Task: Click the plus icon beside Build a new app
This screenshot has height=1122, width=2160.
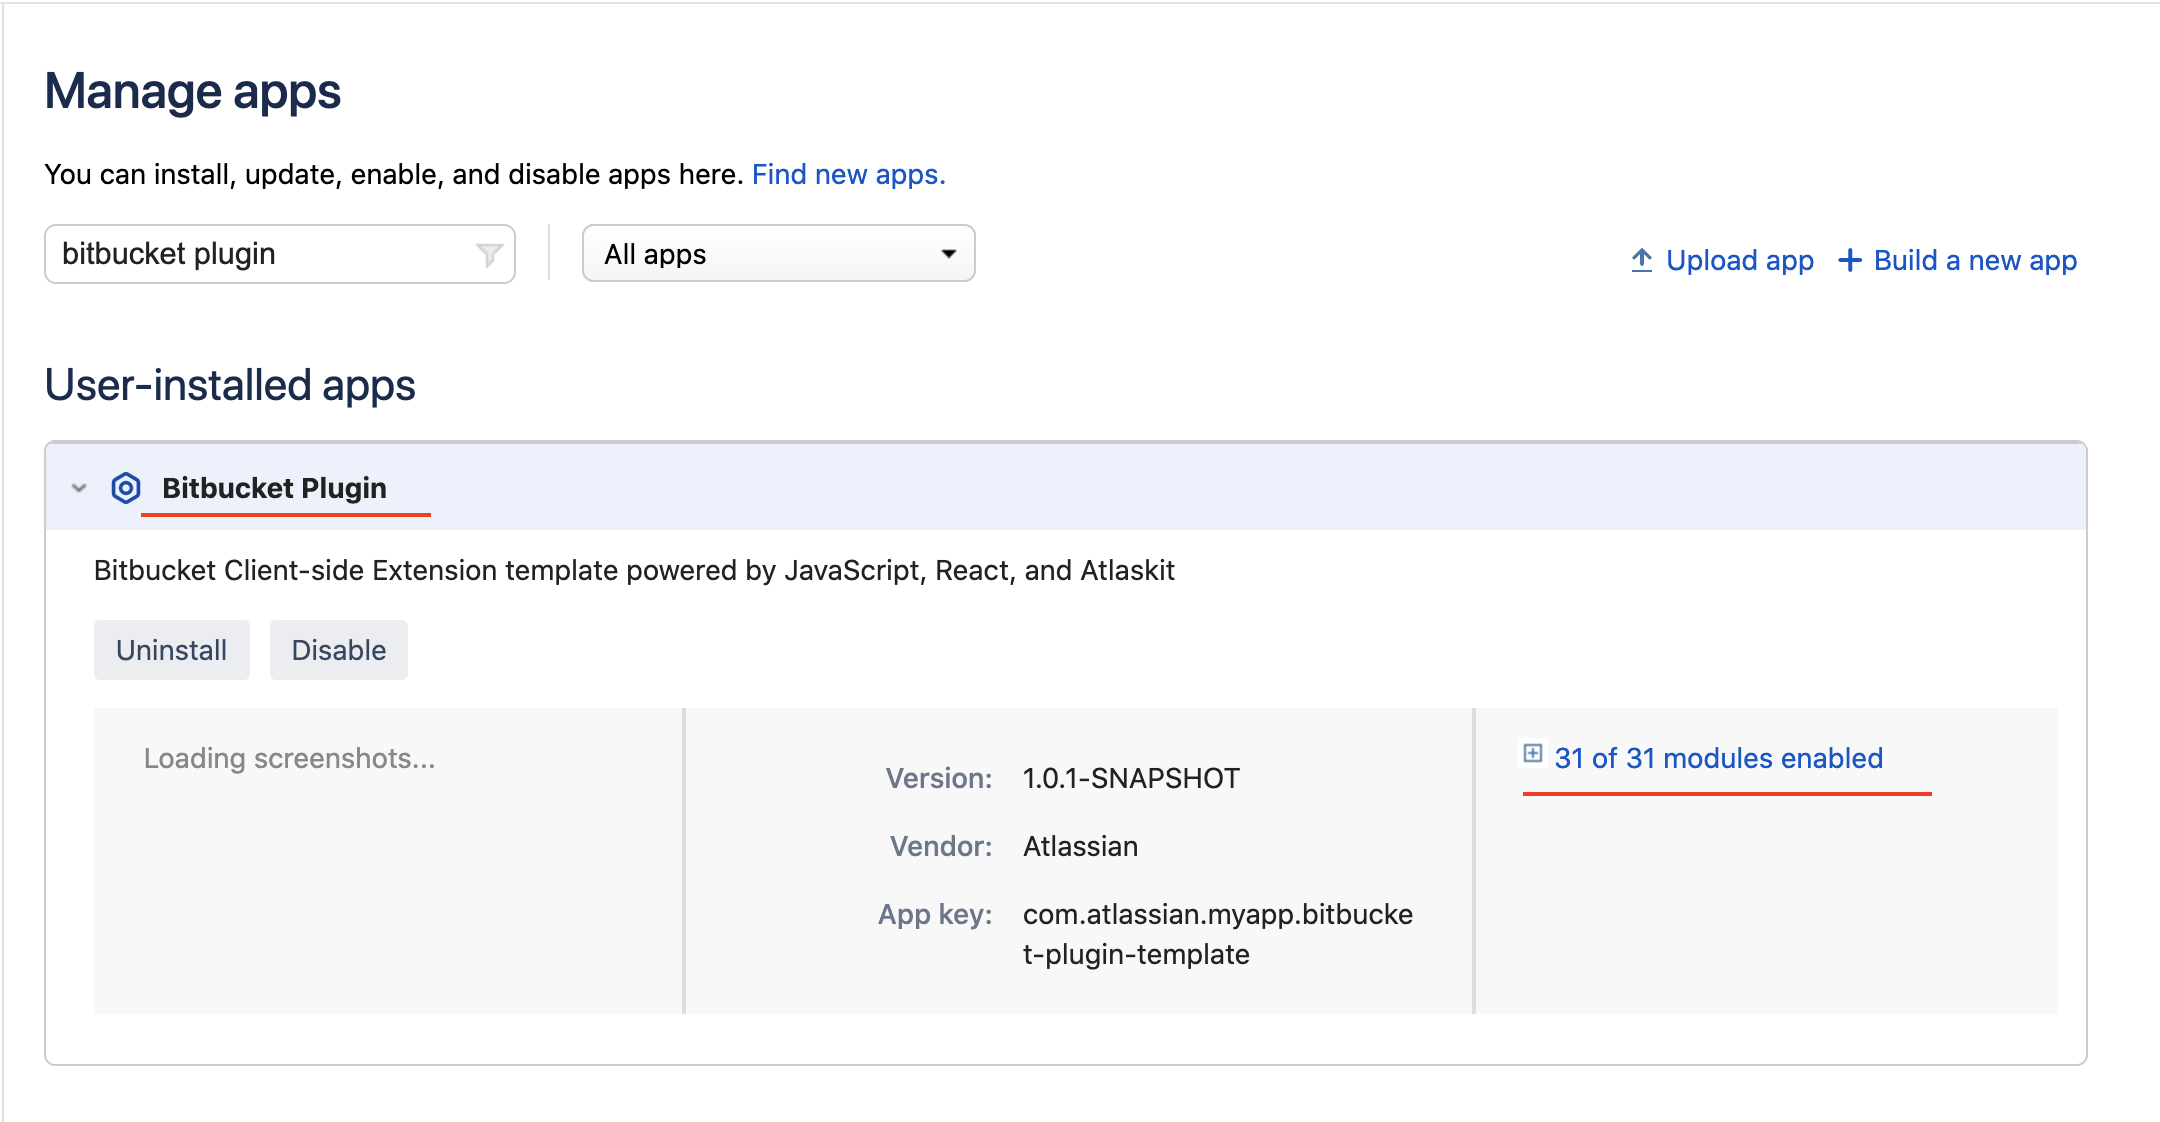Action: click(1850, 260)
